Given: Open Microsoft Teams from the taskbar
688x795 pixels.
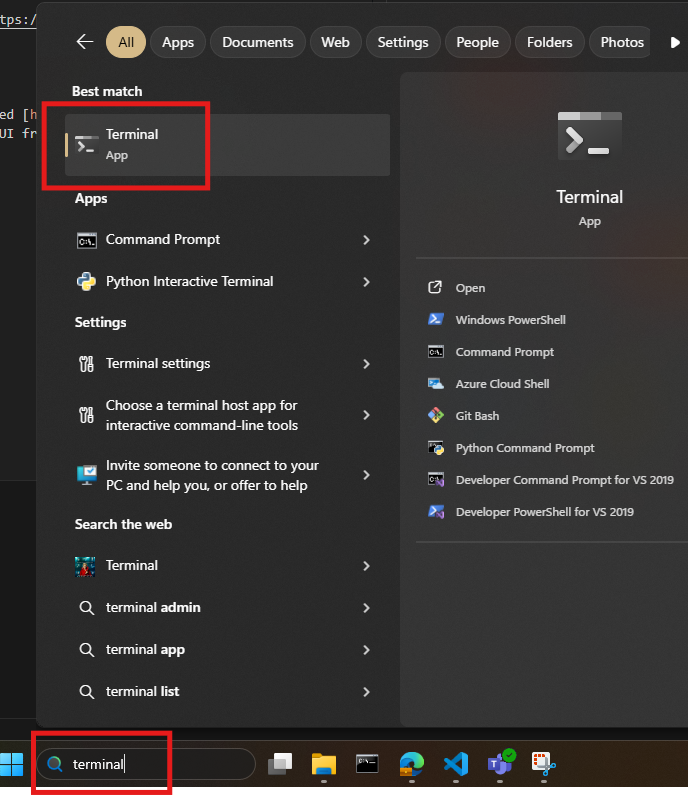Looking at the screenshot, I should pos(501,763).
